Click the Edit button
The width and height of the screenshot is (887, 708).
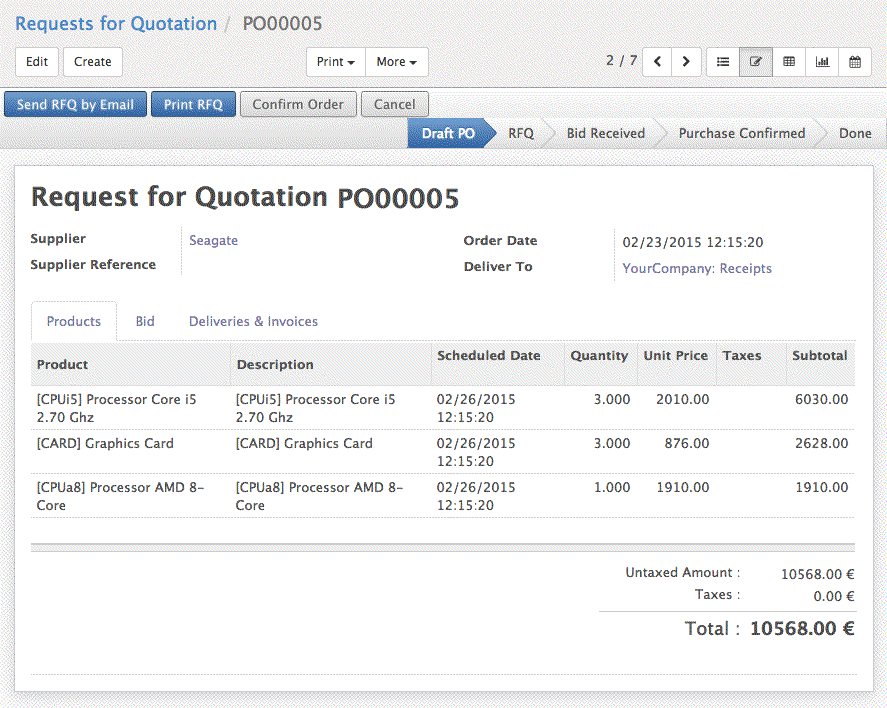click(37, 62)
